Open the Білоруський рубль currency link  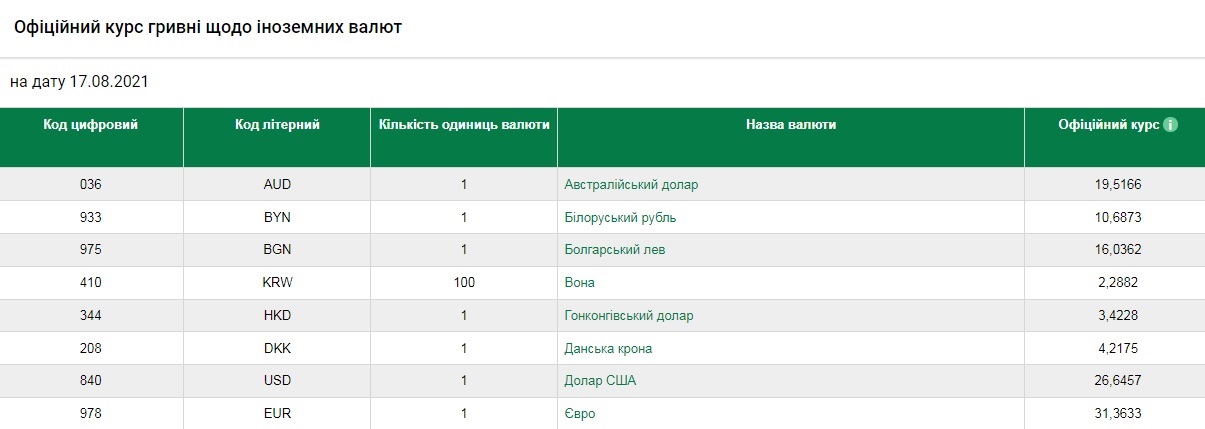point(627,218)
